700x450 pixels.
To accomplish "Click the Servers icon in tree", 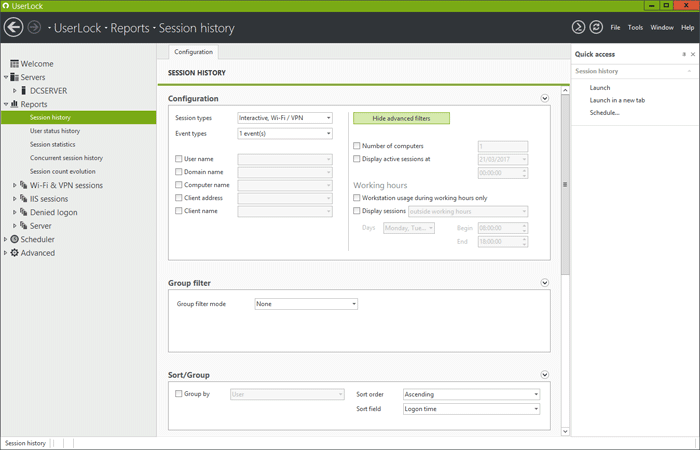I will click(x=14, y=77).
